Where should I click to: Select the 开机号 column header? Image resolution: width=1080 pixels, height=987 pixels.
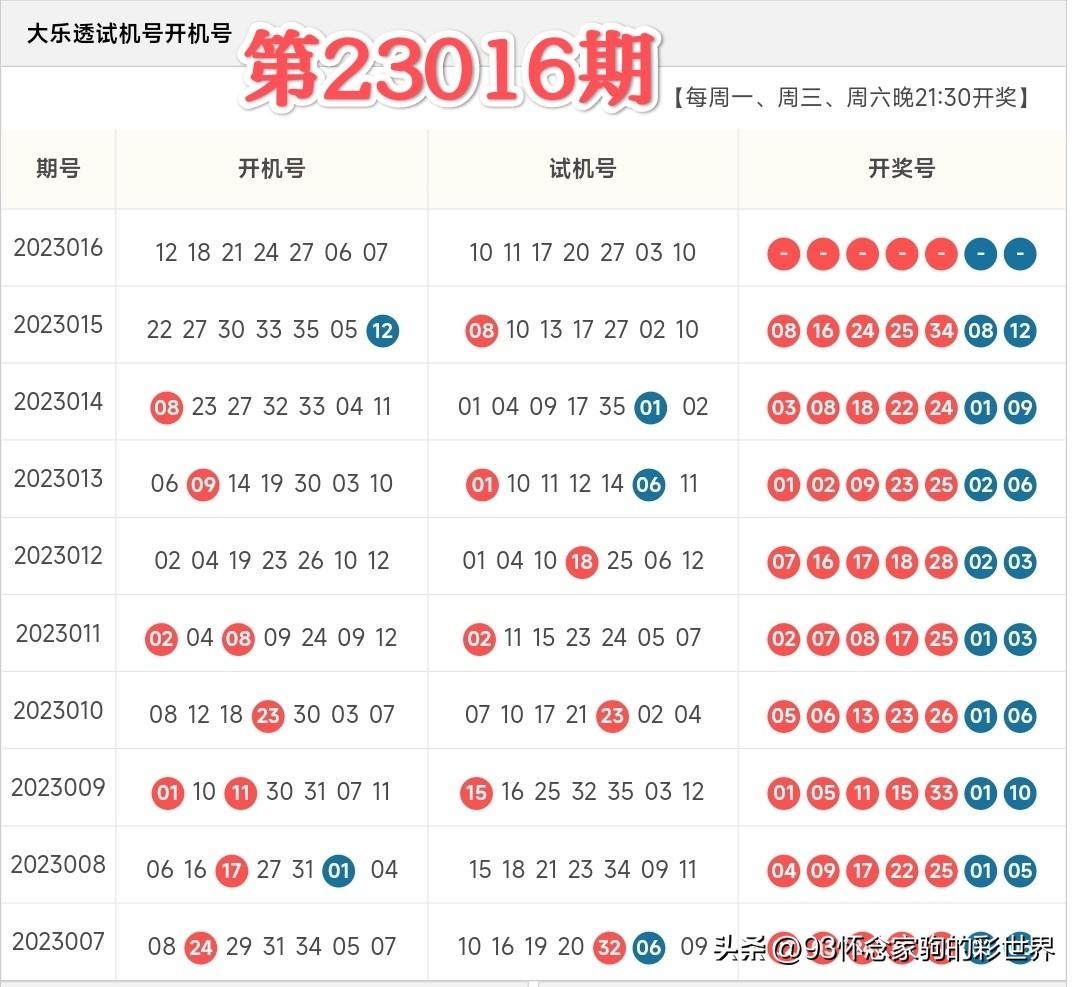(x=271, y=168)
